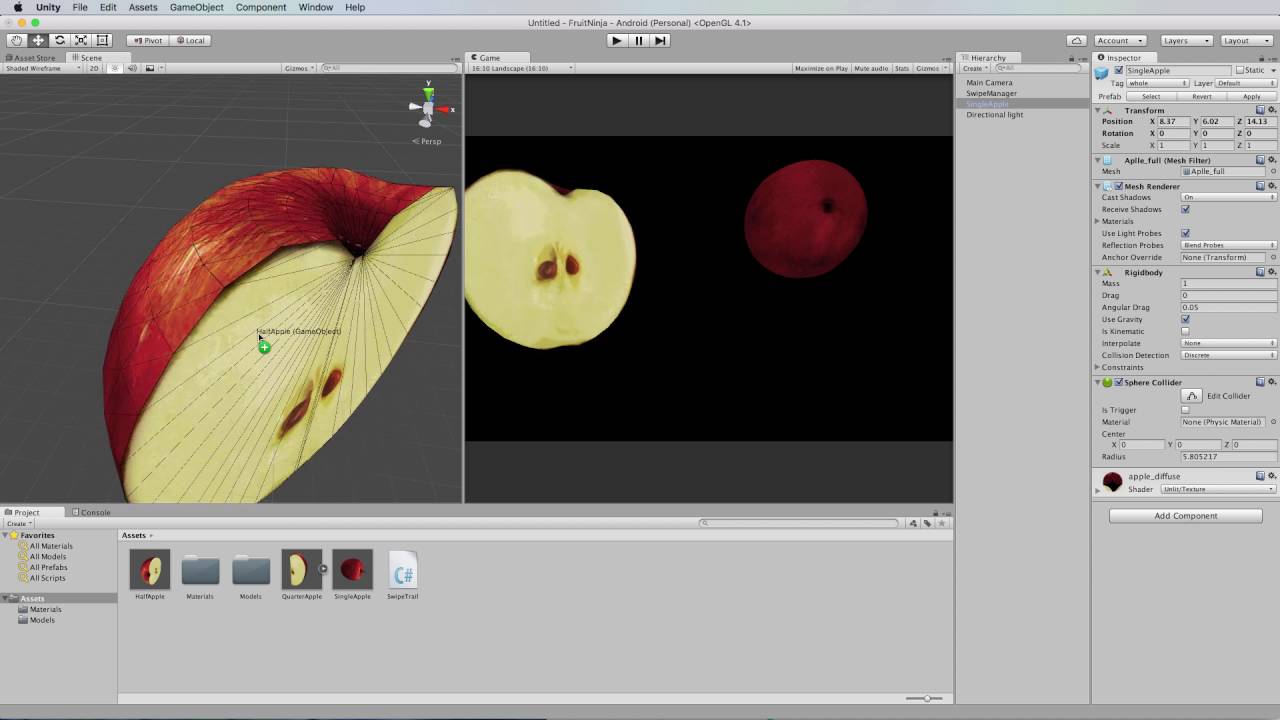This screenshot has width=1280, height=720.
Task: Disable Mesh Renderer component checkbox
Action: [x=1119, y=186]
